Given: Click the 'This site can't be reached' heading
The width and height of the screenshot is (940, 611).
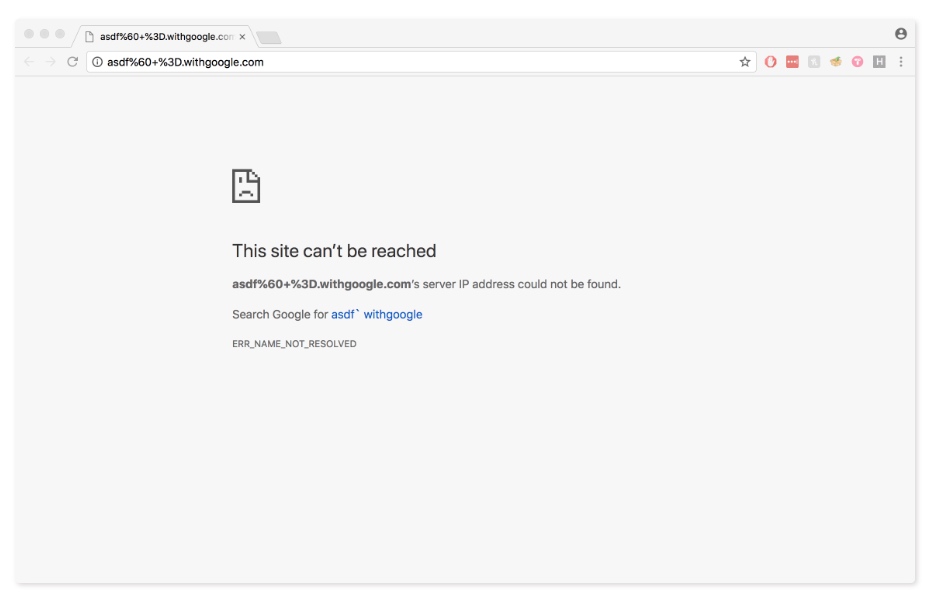Looking at the screenshot, I should [334, 251].
